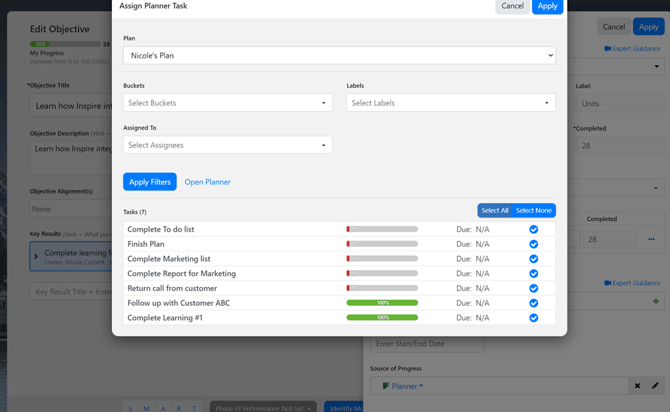The height and width of the screenshot is (412, 670).
Task: Toggle checkmark for Complete To do list
Action: (533, 229)
